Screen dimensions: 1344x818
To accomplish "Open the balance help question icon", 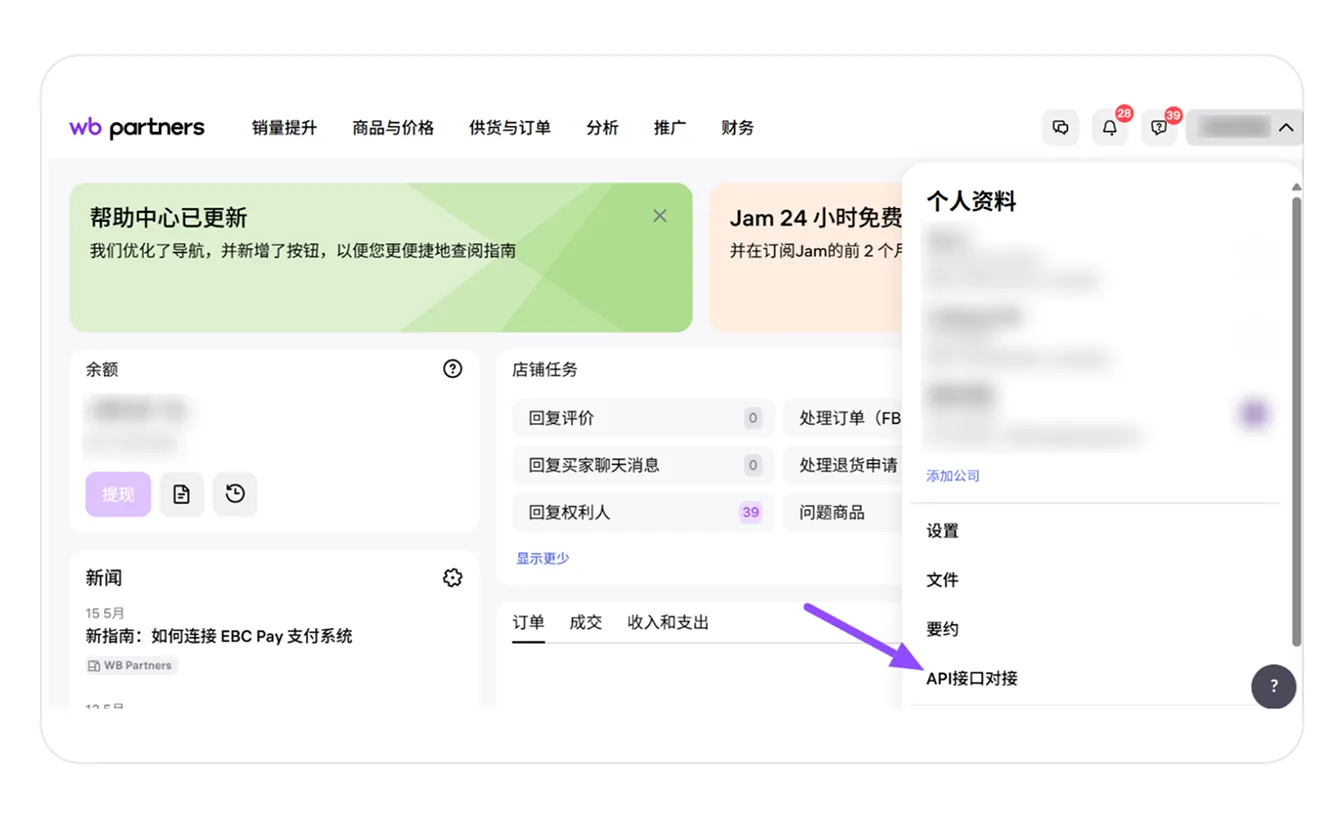I will click(x=453, y=369).
